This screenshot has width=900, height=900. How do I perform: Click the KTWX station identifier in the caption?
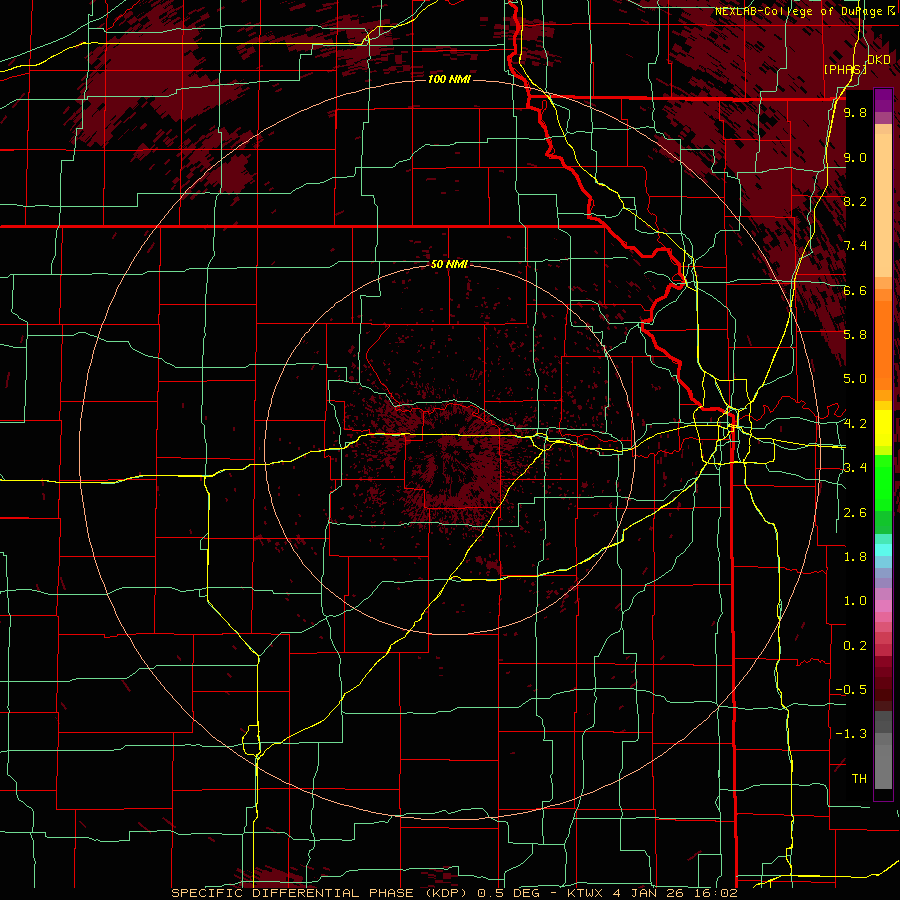[583, 893]
